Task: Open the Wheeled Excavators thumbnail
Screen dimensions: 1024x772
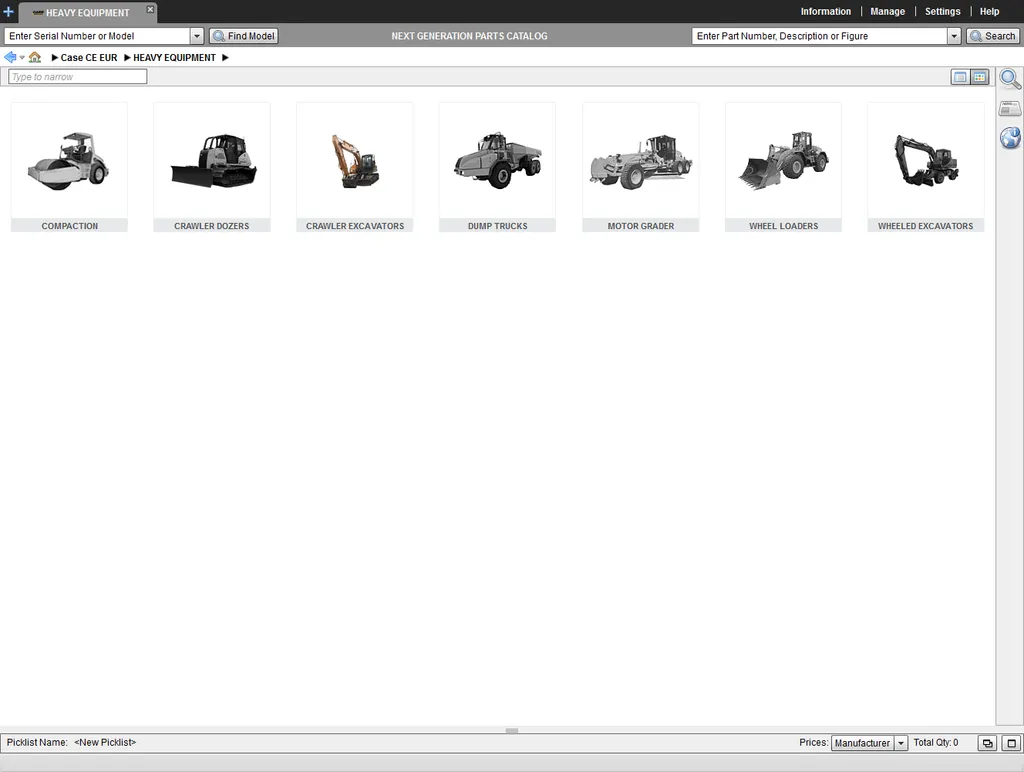Action: (926, 161)
